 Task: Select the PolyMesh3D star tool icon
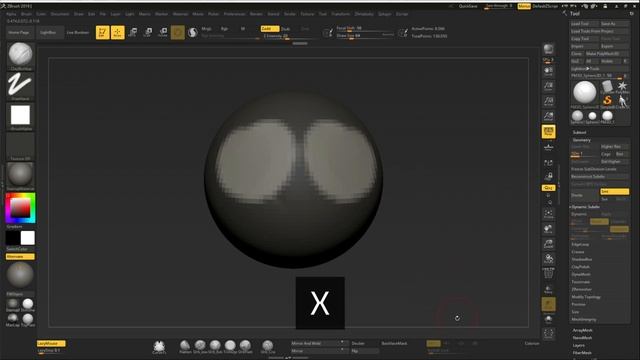(622, 87)
